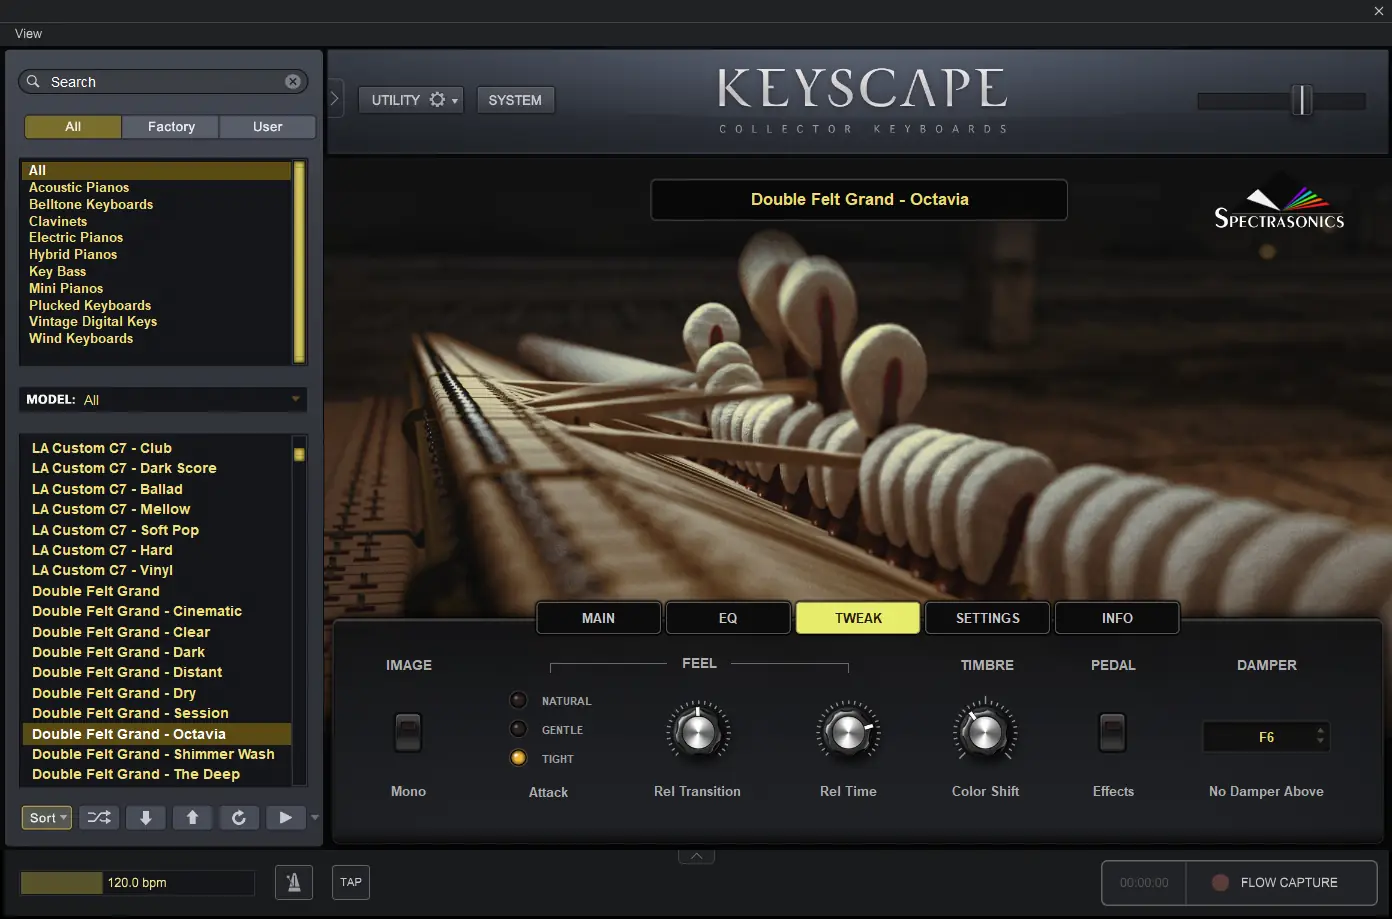Select the Wind Keyboards category
Viewport: 1392px width, 919px height.
click(81, 338)
